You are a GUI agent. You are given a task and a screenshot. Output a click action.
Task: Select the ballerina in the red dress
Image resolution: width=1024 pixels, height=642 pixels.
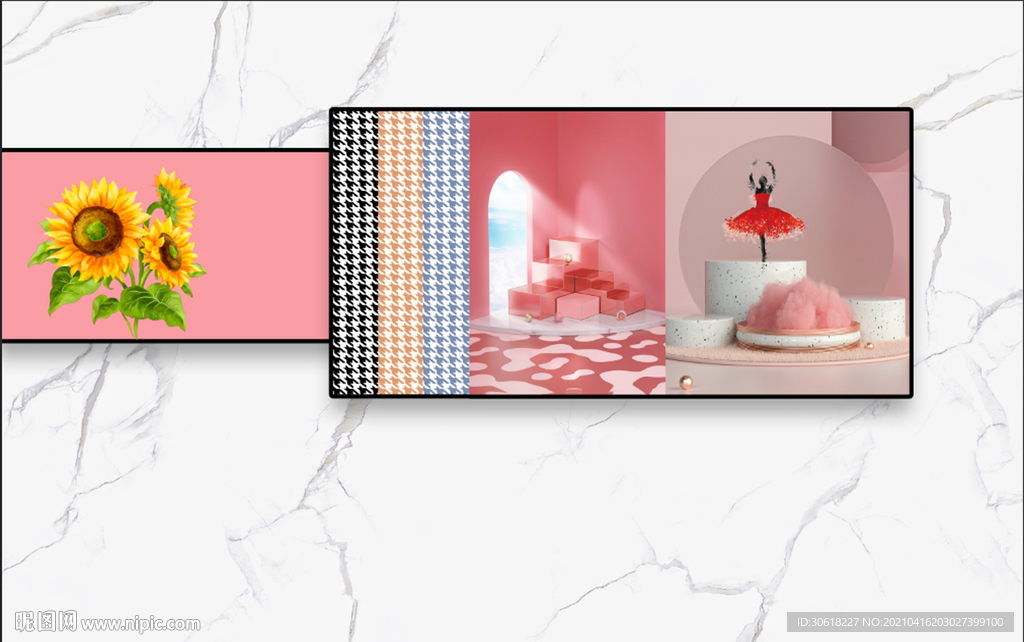[x=763, y=210]
